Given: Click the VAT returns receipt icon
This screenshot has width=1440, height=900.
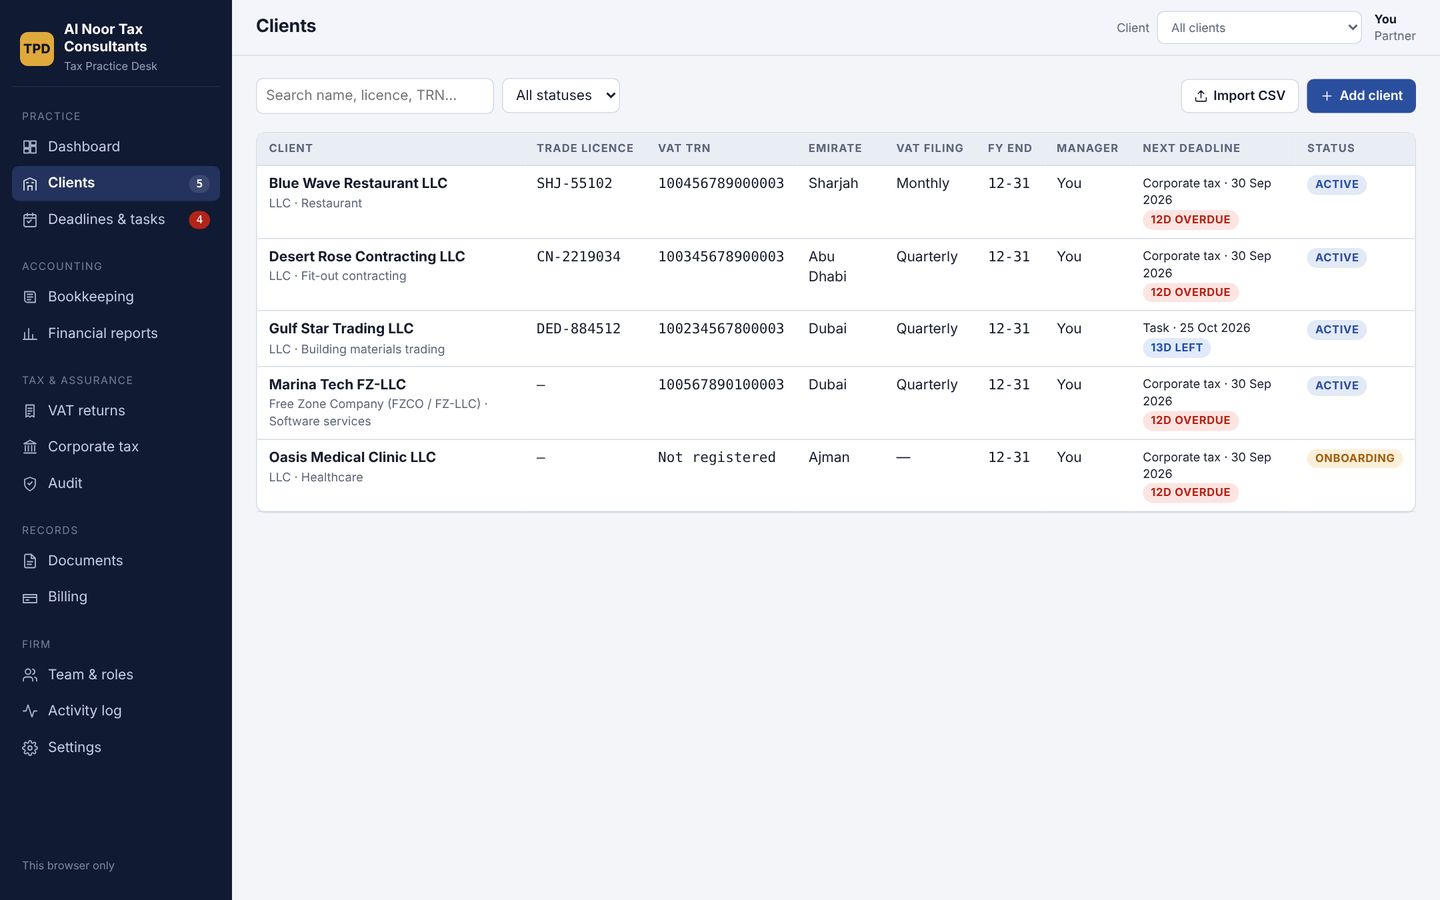Looking at the screenshot, I should (x=30, y=411).
